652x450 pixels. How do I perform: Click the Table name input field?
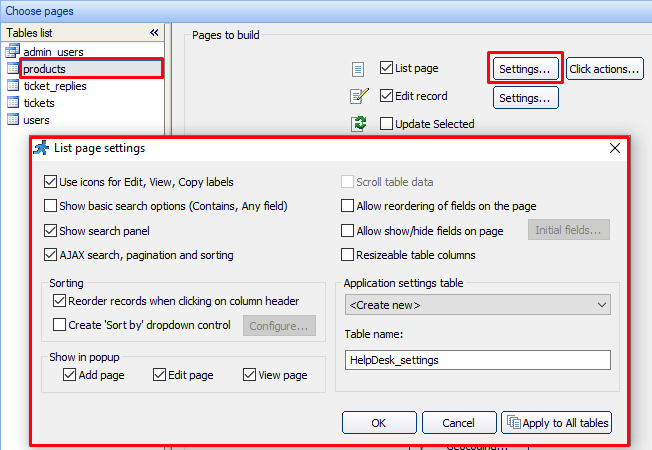pyautogui.click(x=476, y=360)
